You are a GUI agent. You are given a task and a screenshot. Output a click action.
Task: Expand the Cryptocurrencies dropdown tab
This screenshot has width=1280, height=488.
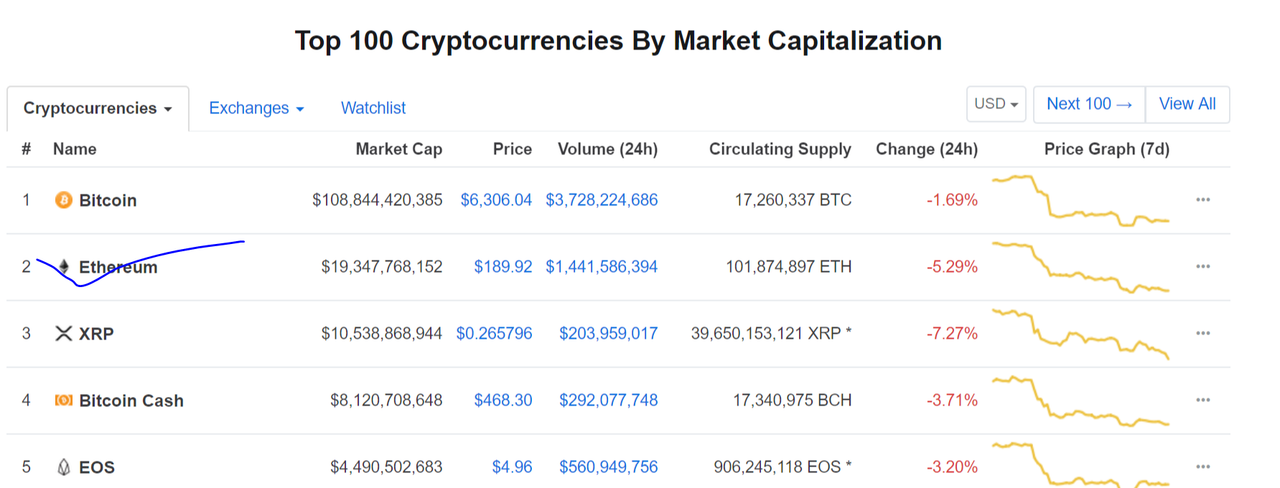[x=98, y=108]
